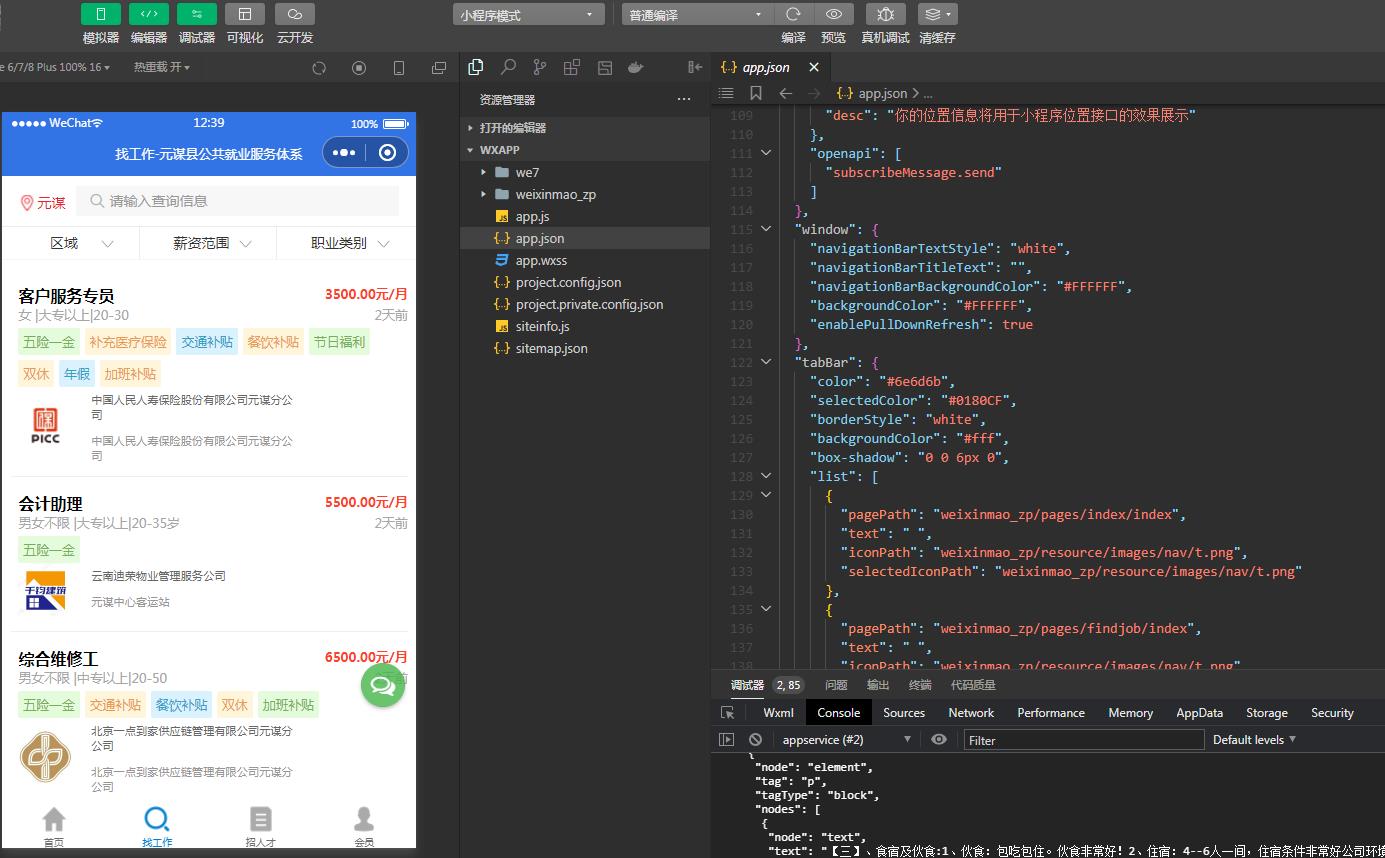Open the 客户服务专员 job listing
The height and width of the screenshot is (858, 1385).
66,296
